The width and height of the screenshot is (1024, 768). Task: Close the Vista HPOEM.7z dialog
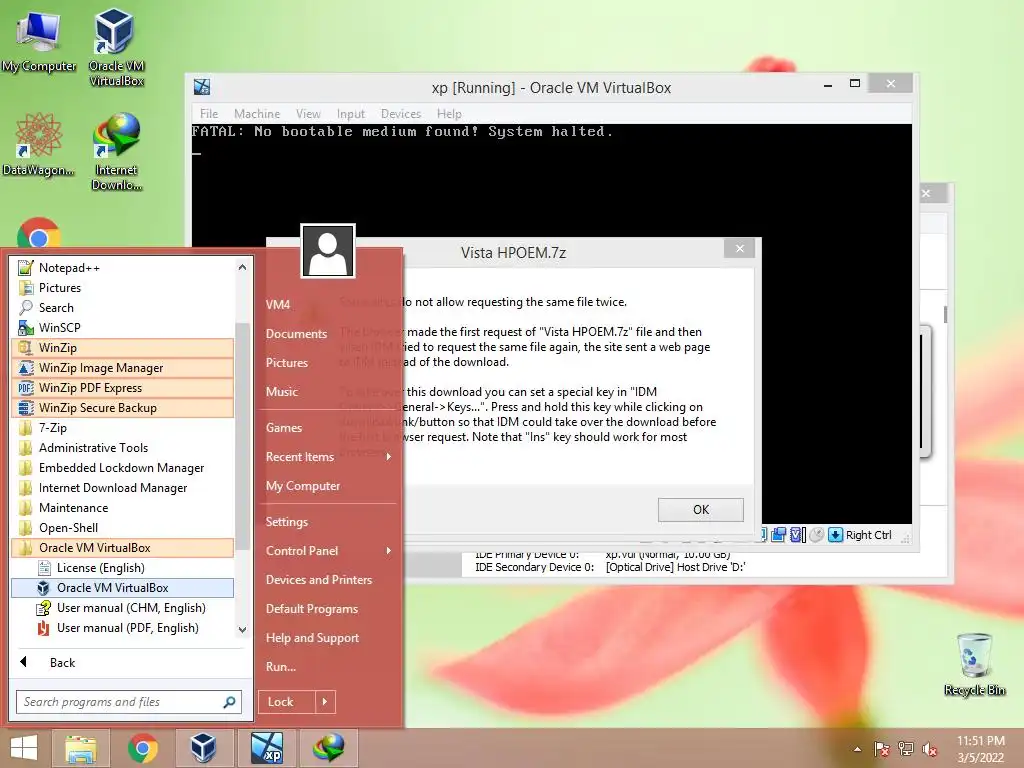739,248
